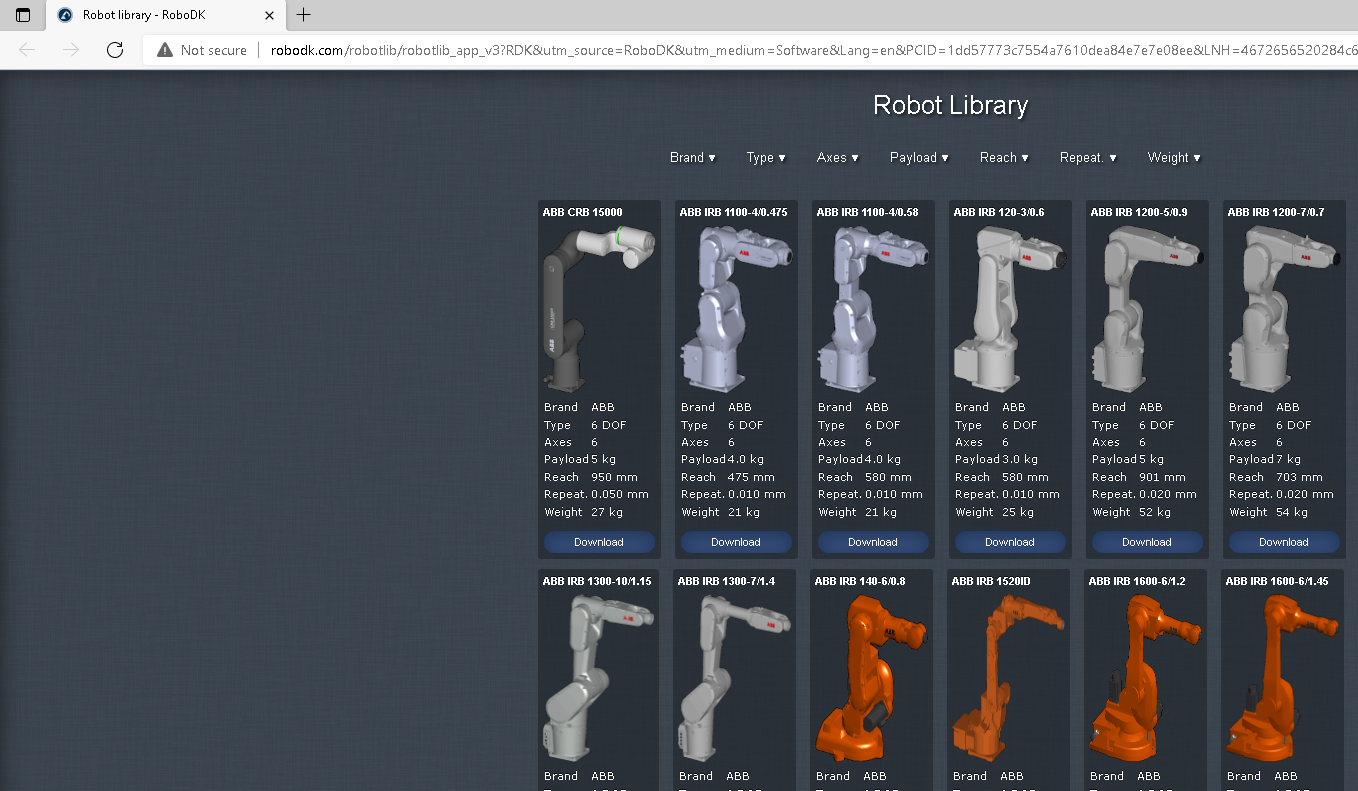The image size is (1358, 791).
Task: Open the Axes filter dropdown
Action: (838, 157)
